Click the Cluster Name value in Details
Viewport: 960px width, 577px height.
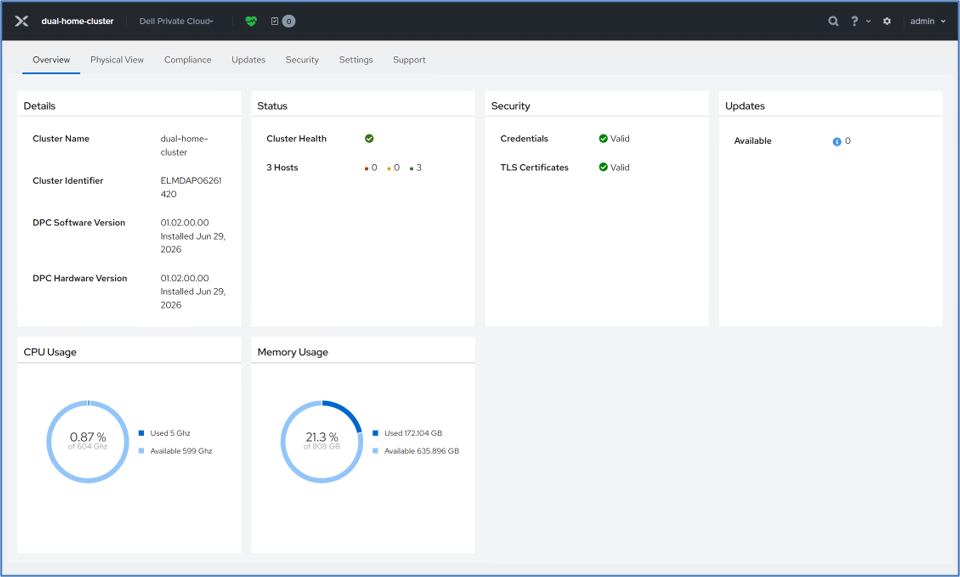click(184, 145)
